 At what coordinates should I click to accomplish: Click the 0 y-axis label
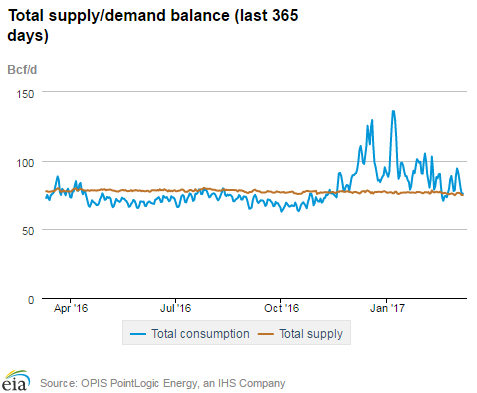[31, 300]
